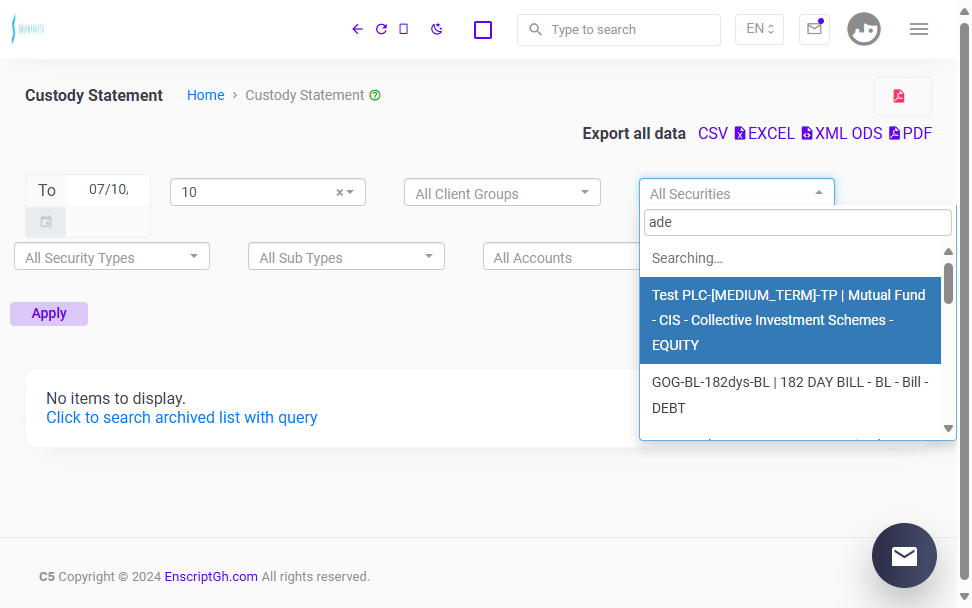The height and width of the screenshot is (608, 972).
Task: Click the securities search box containing 'ade'
Action: coord(797,222)
